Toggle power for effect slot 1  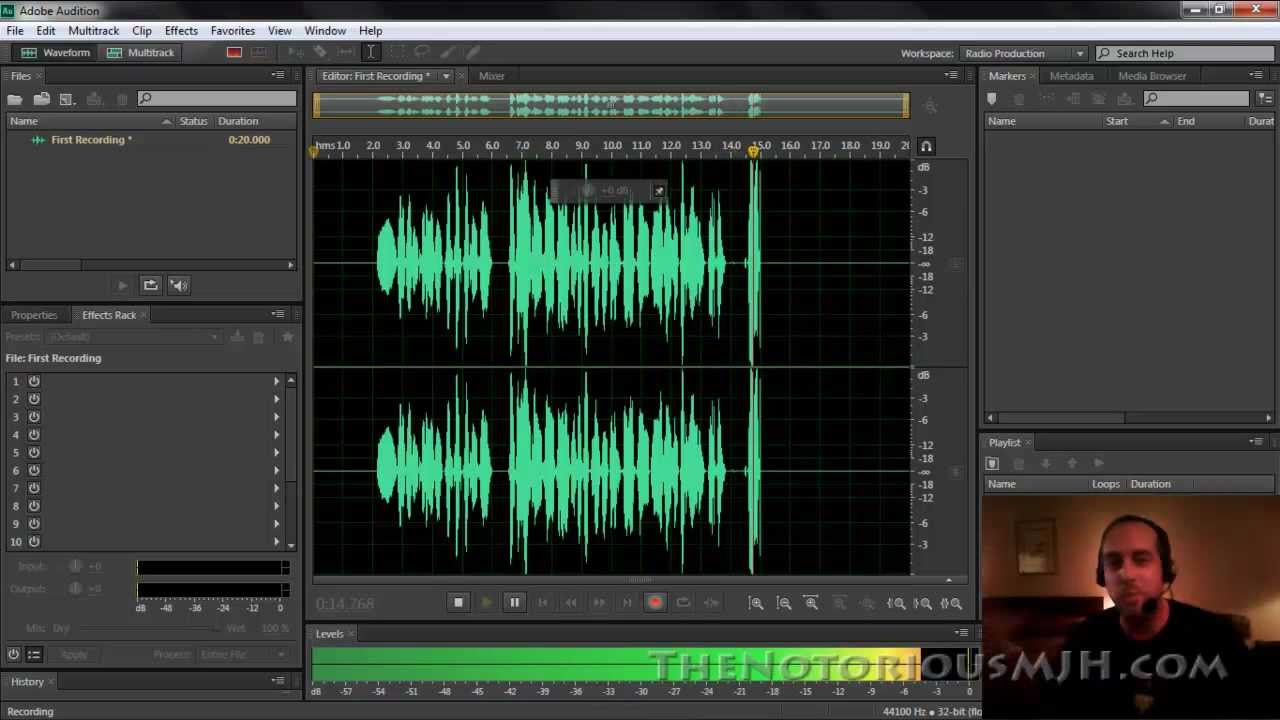point(34,381)
